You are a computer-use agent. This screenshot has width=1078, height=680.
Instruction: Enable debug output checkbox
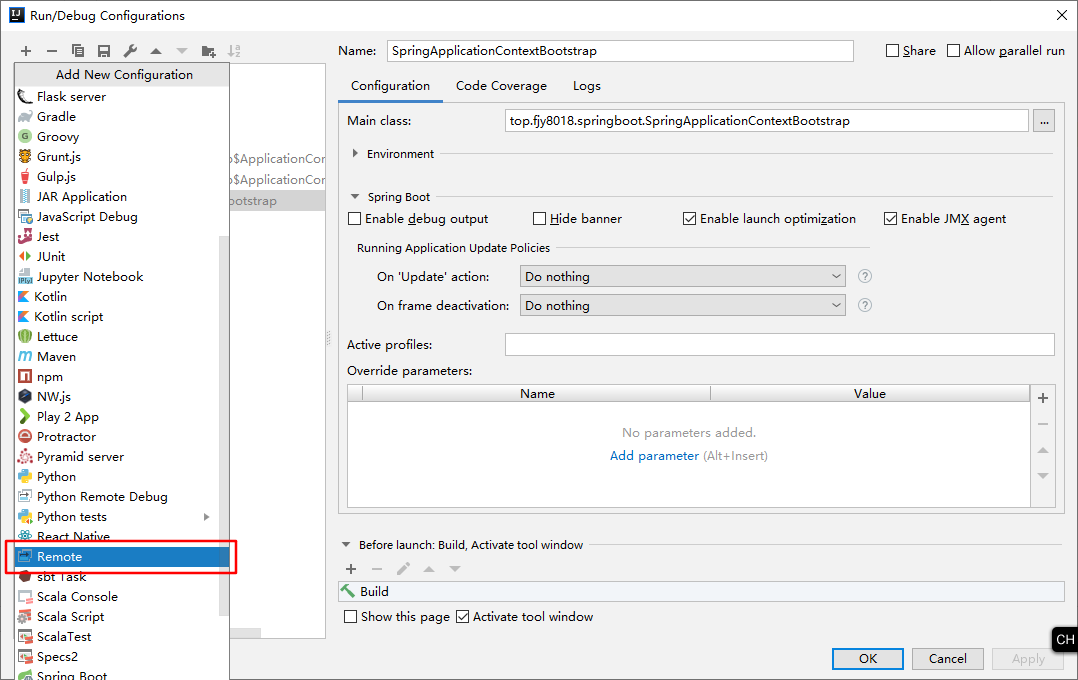354,219
